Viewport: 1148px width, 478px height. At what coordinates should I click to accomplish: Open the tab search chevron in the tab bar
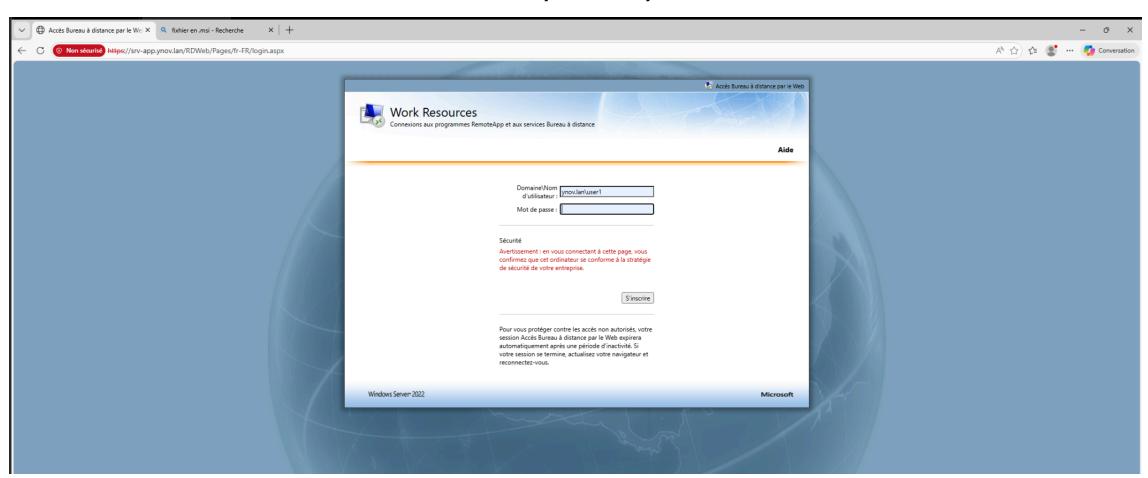point(22,30)
